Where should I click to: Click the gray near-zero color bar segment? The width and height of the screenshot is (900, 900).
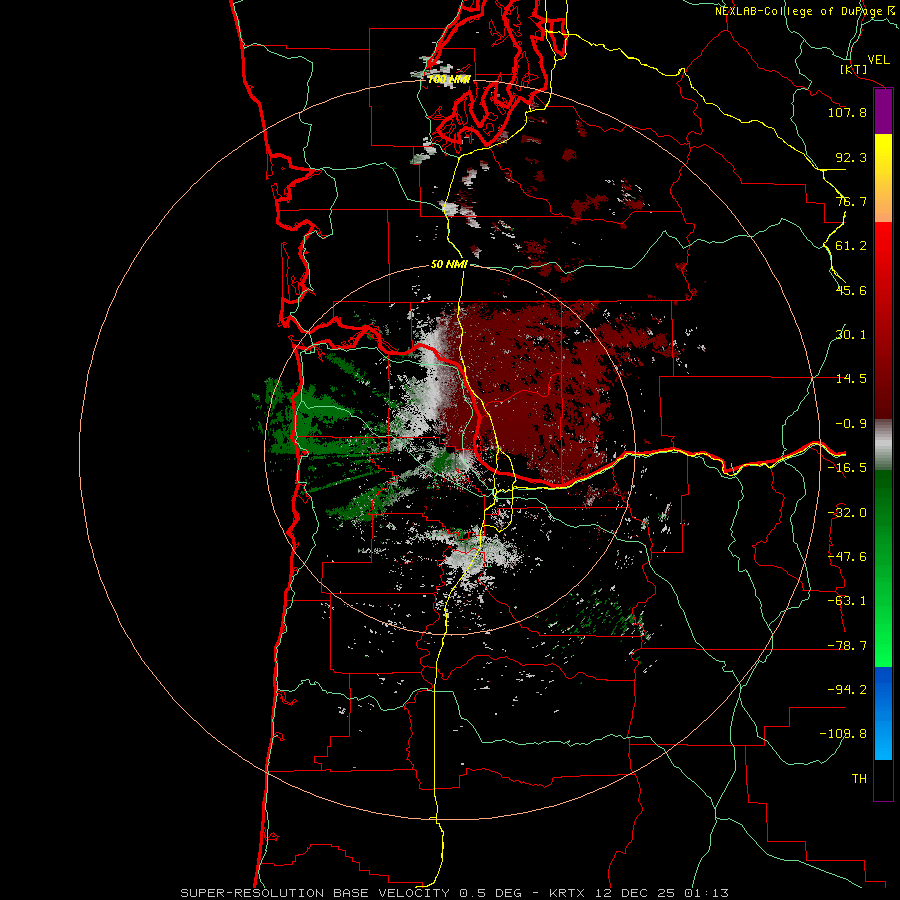coord(883,444)
